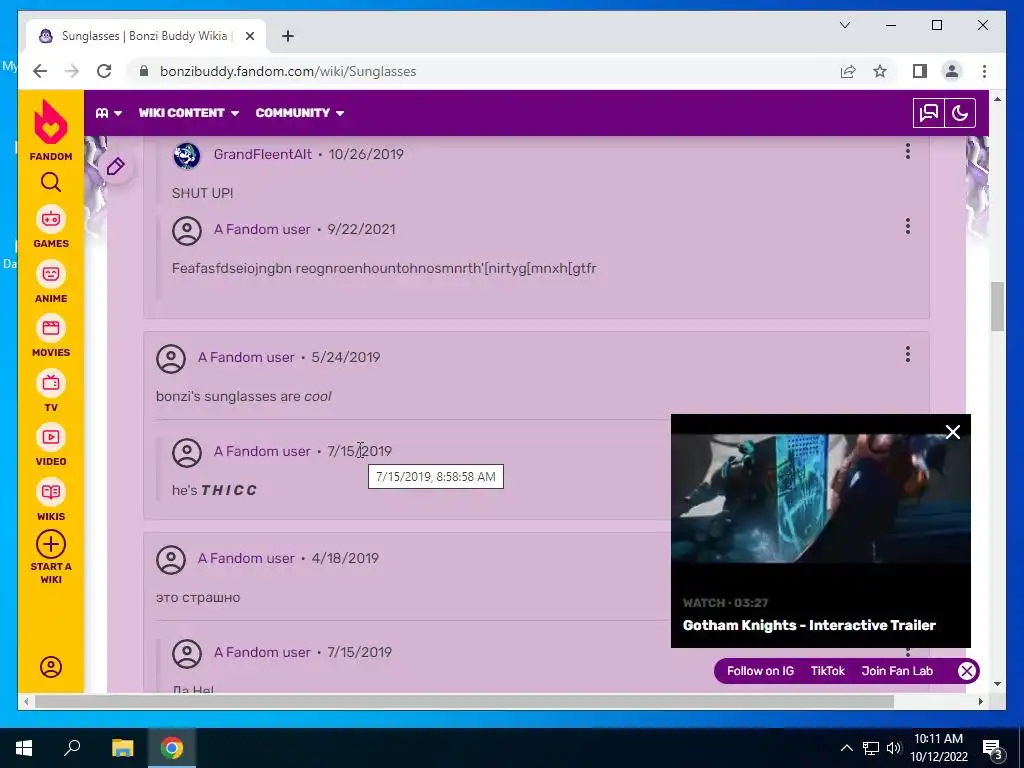Open the network icon in system tray
1024x768 pixels.
(x=871, y=748)
